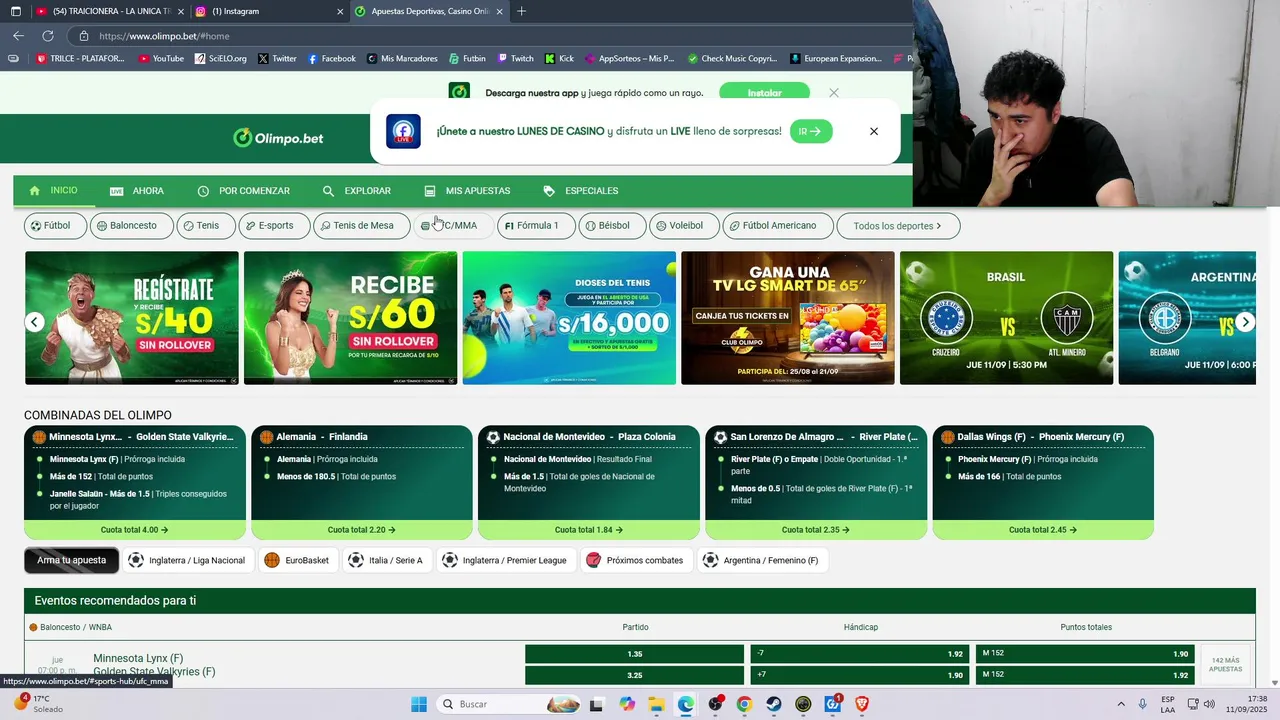Viewport: 1280px width, 720px height.
Task: Select Inglaterra / Premier League chip
Action: [505, 560]
